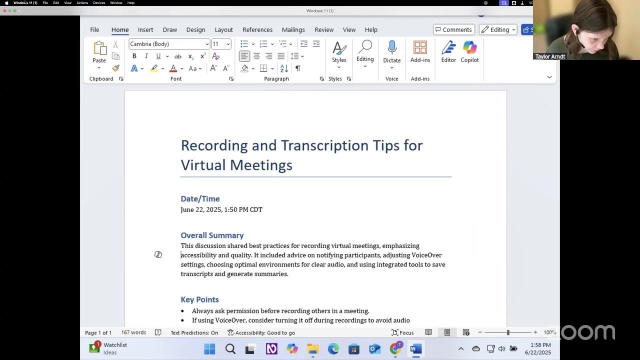Click the Editor icon
640x360 pixels.
coord(448,48)
